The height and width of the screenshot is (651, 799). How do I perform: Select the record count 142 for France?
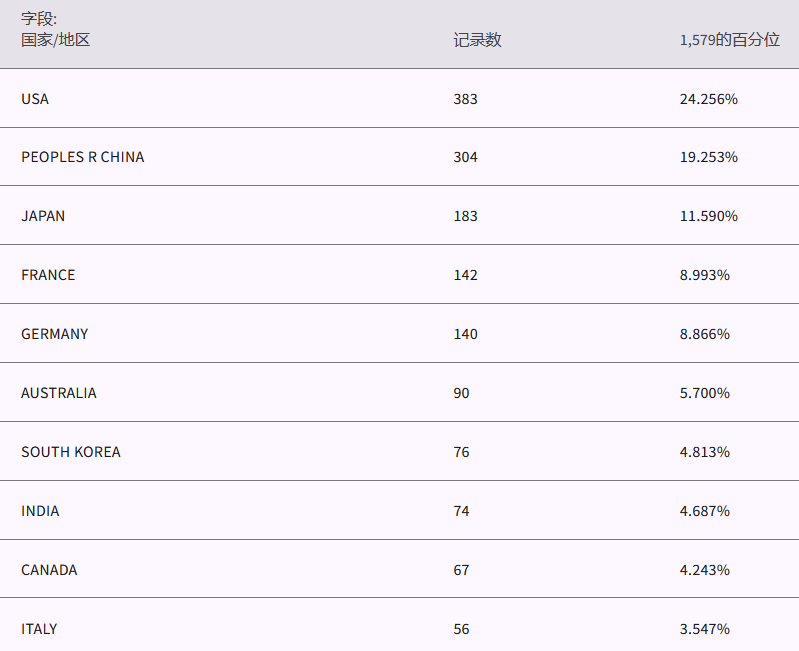[x=465, y=275]
